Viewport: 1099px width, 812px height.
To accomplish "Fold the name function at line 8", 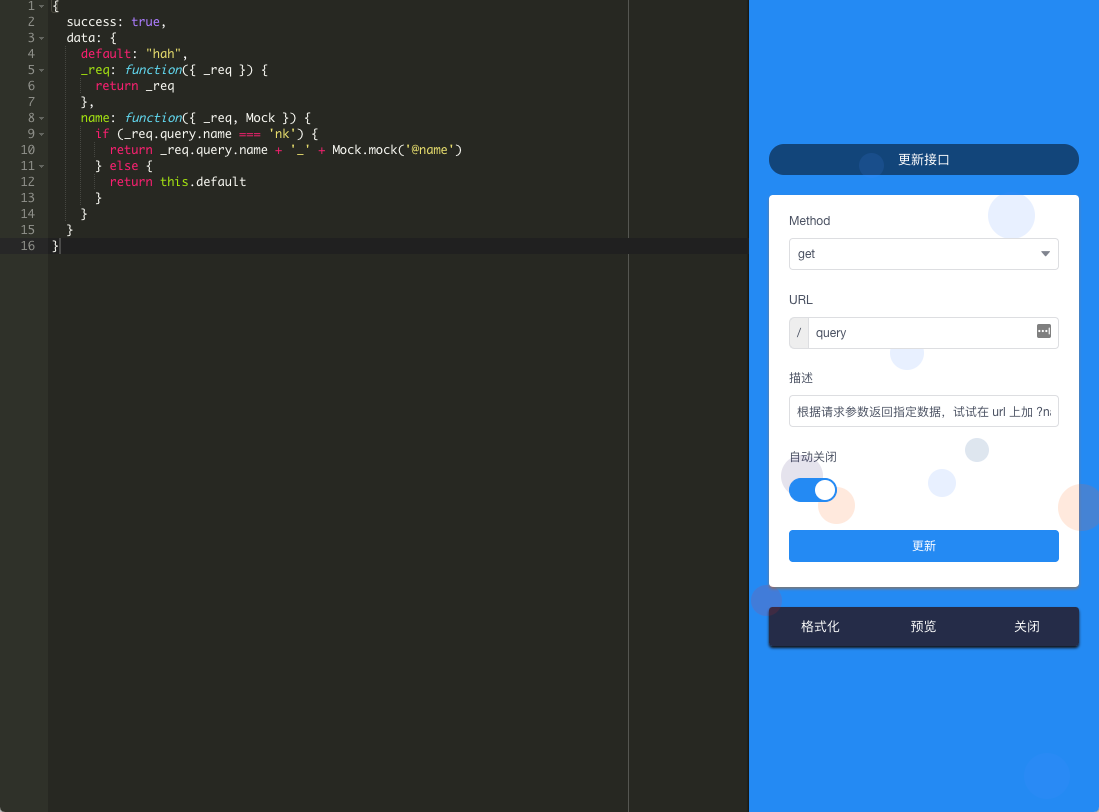I will tap(41, 118).
